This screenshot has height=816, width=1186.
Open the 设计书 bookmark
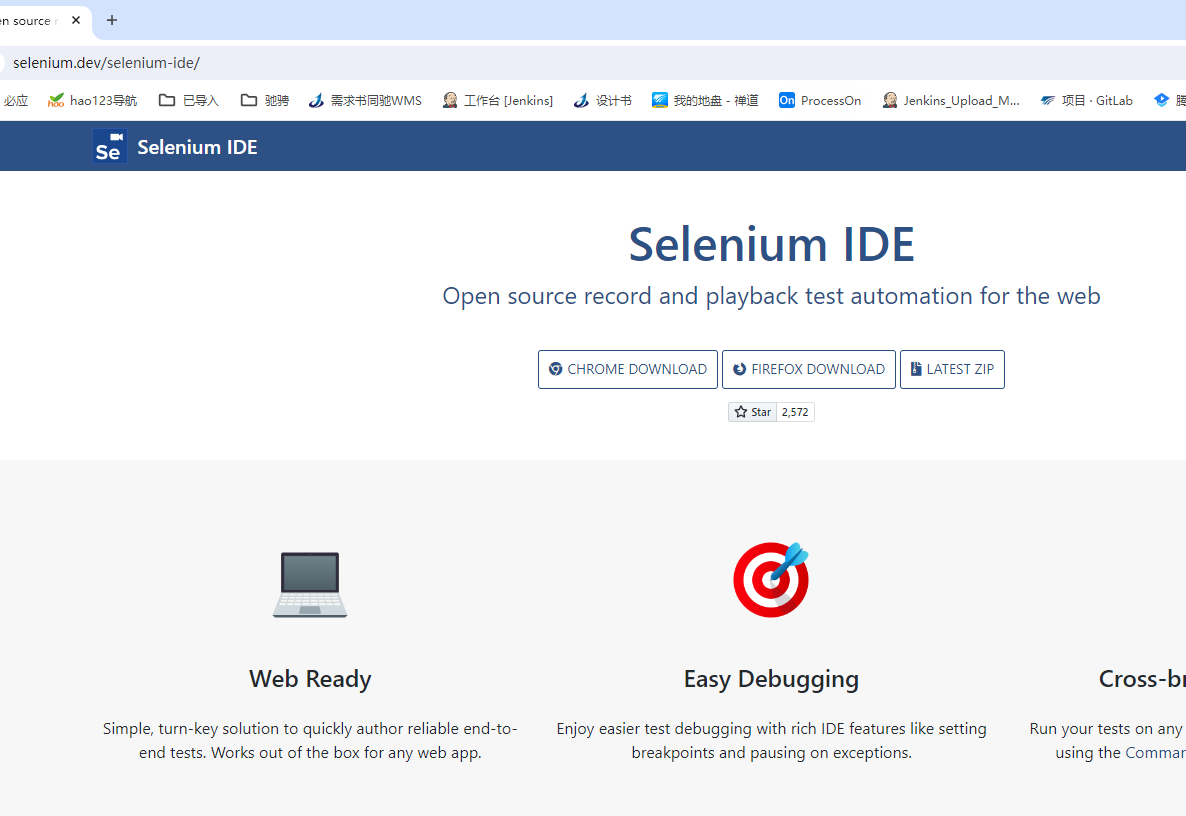602,101
